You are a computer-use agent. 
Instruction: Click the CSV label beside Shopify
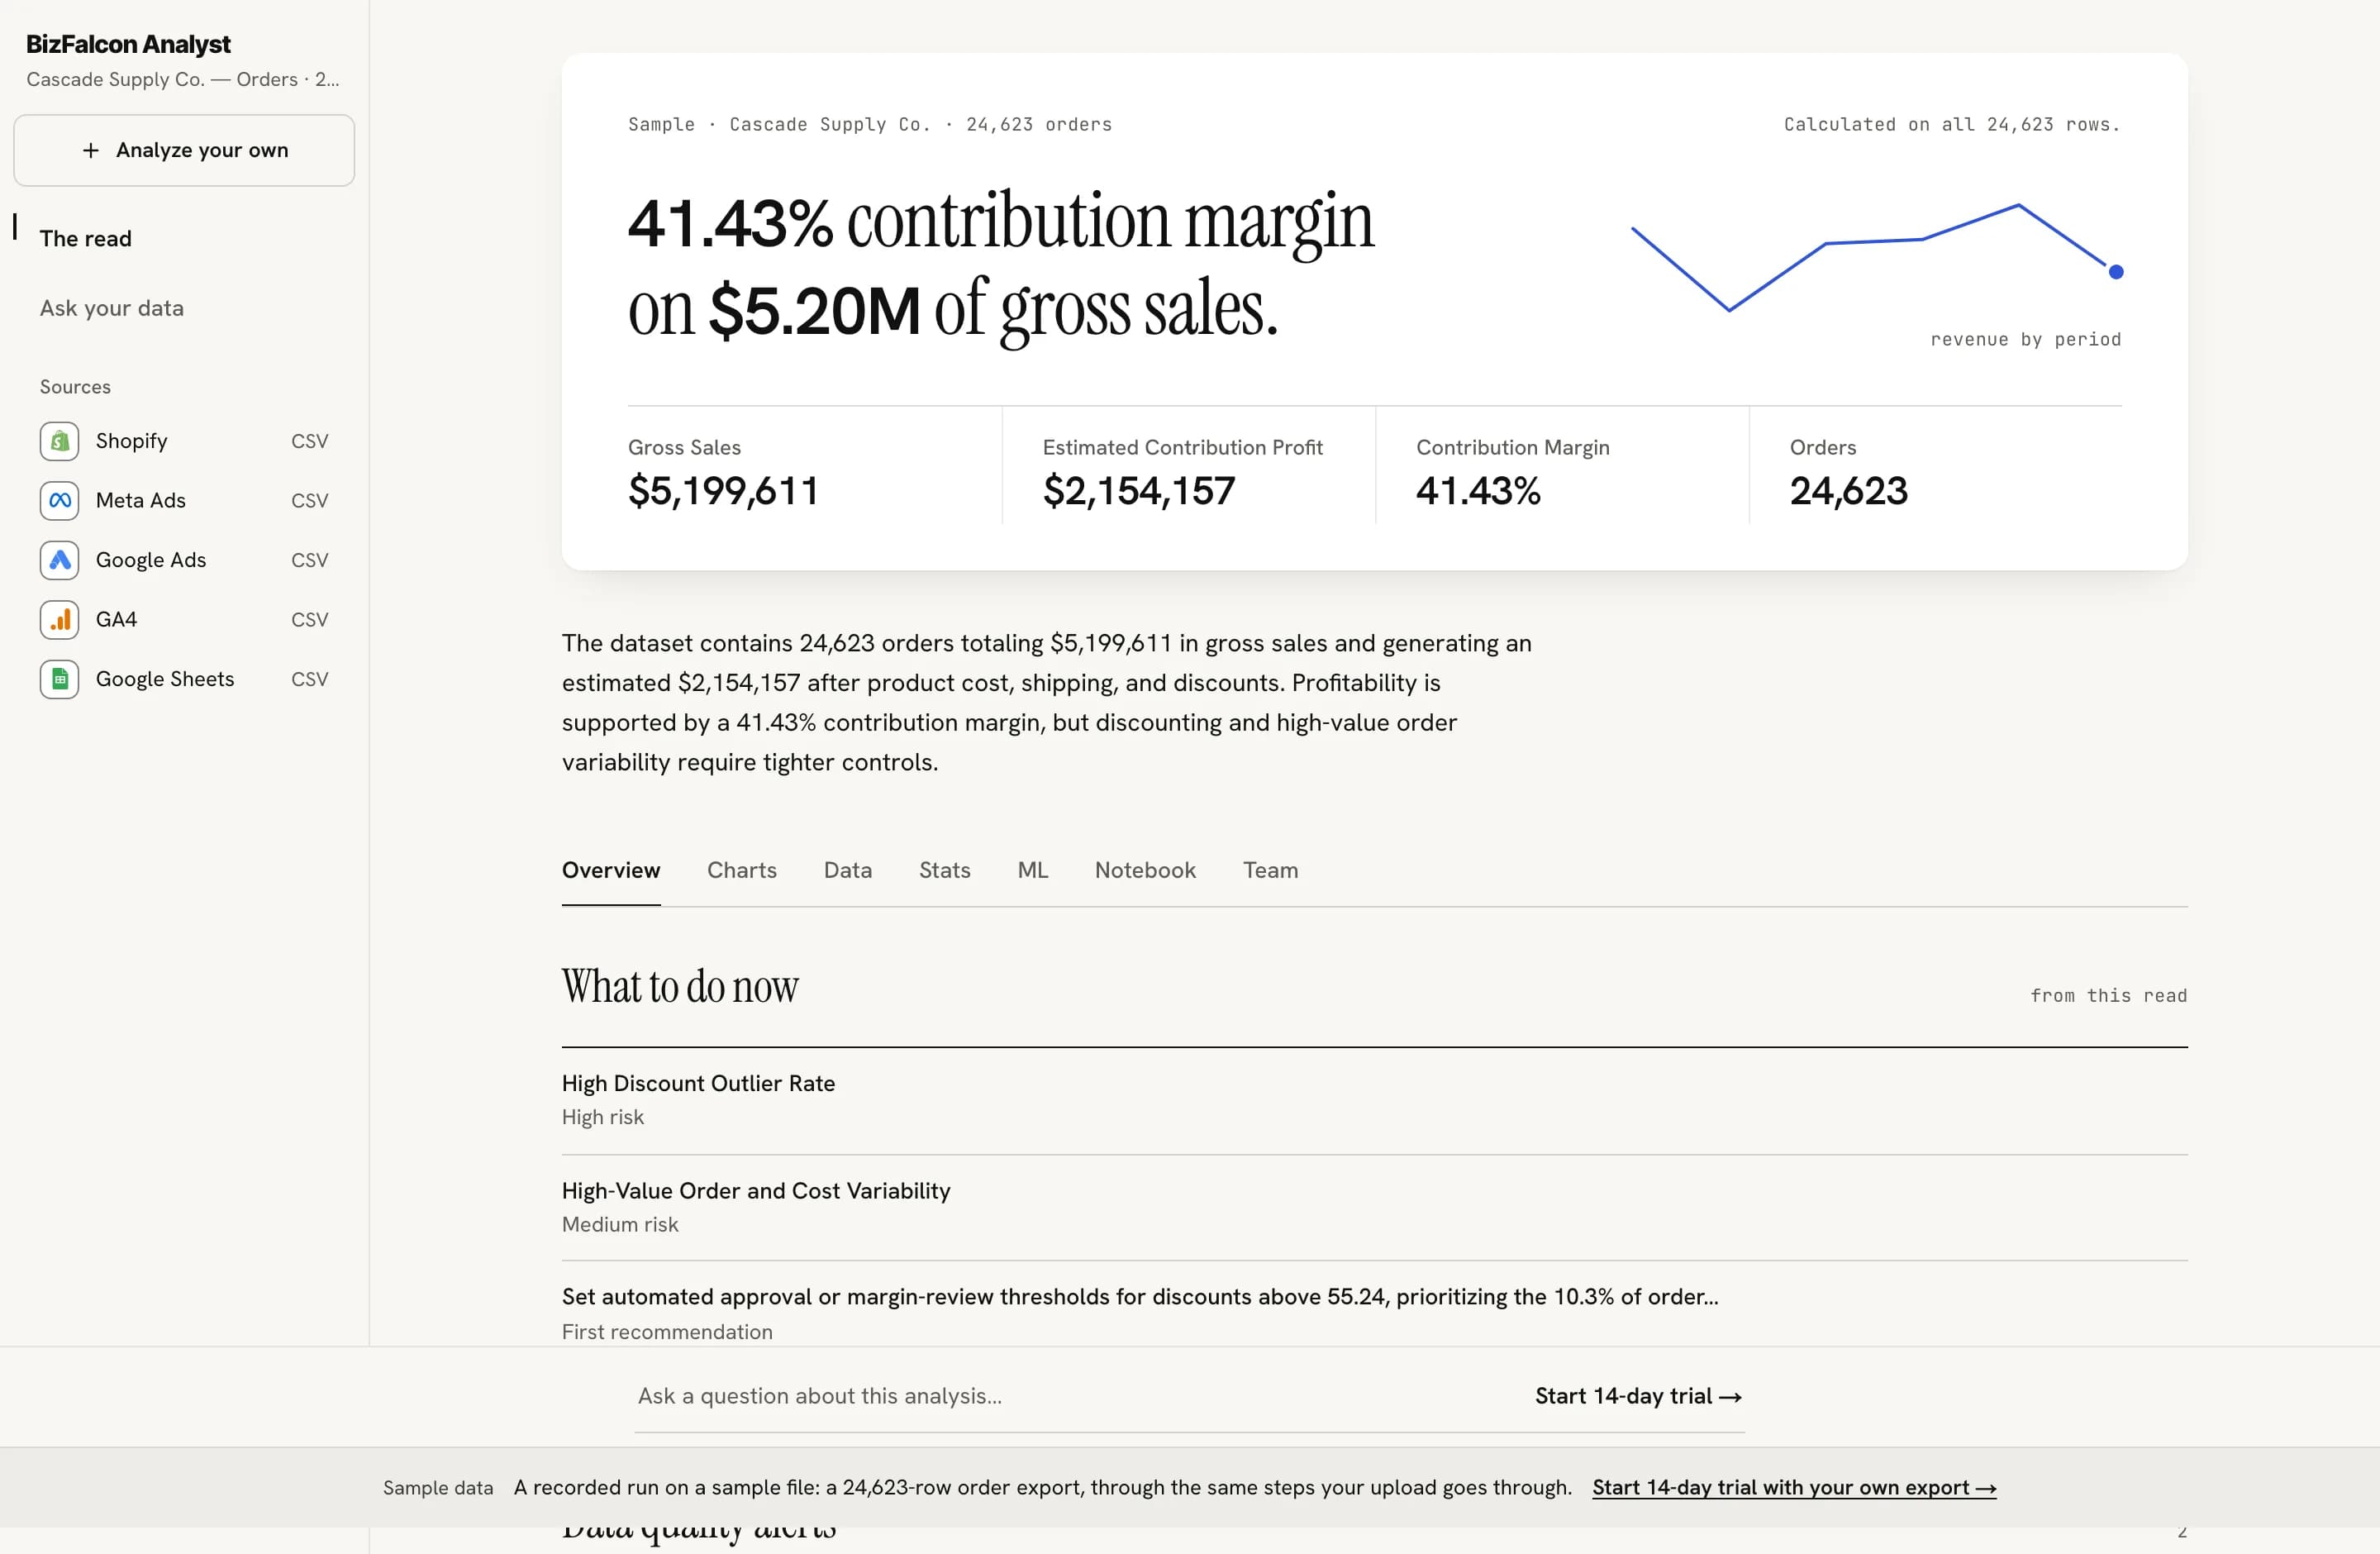point(310,441)
